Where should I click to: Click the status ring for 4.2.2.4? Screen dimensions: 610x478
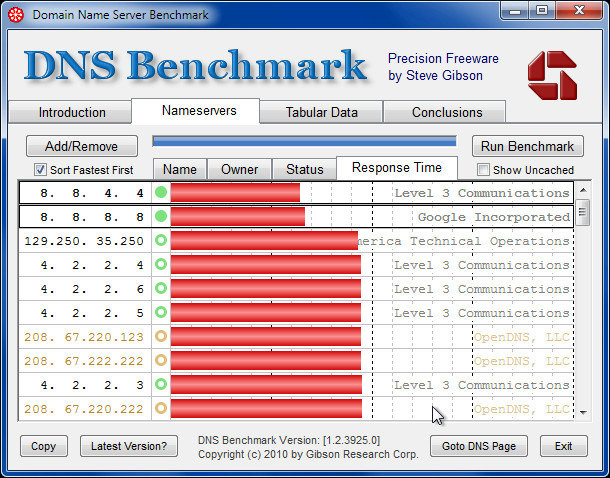click(161, 264)
